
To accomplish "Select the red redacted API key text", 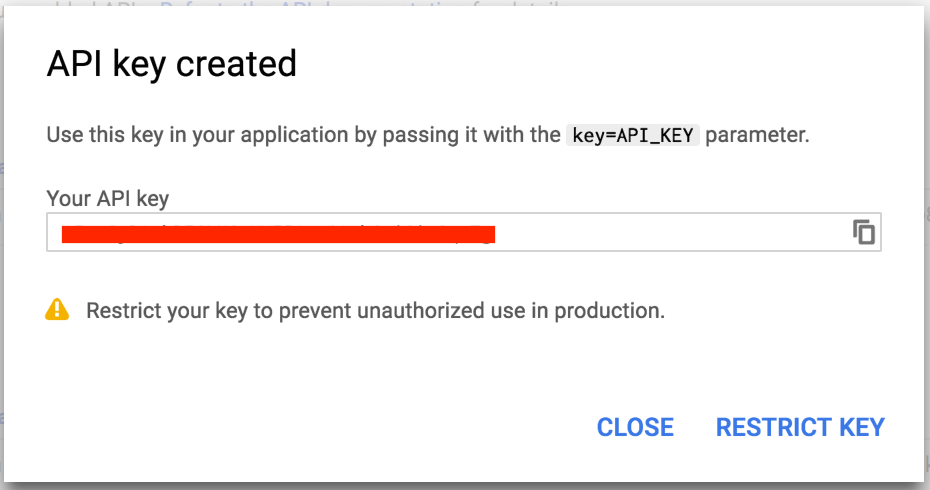I will (278, 234).
